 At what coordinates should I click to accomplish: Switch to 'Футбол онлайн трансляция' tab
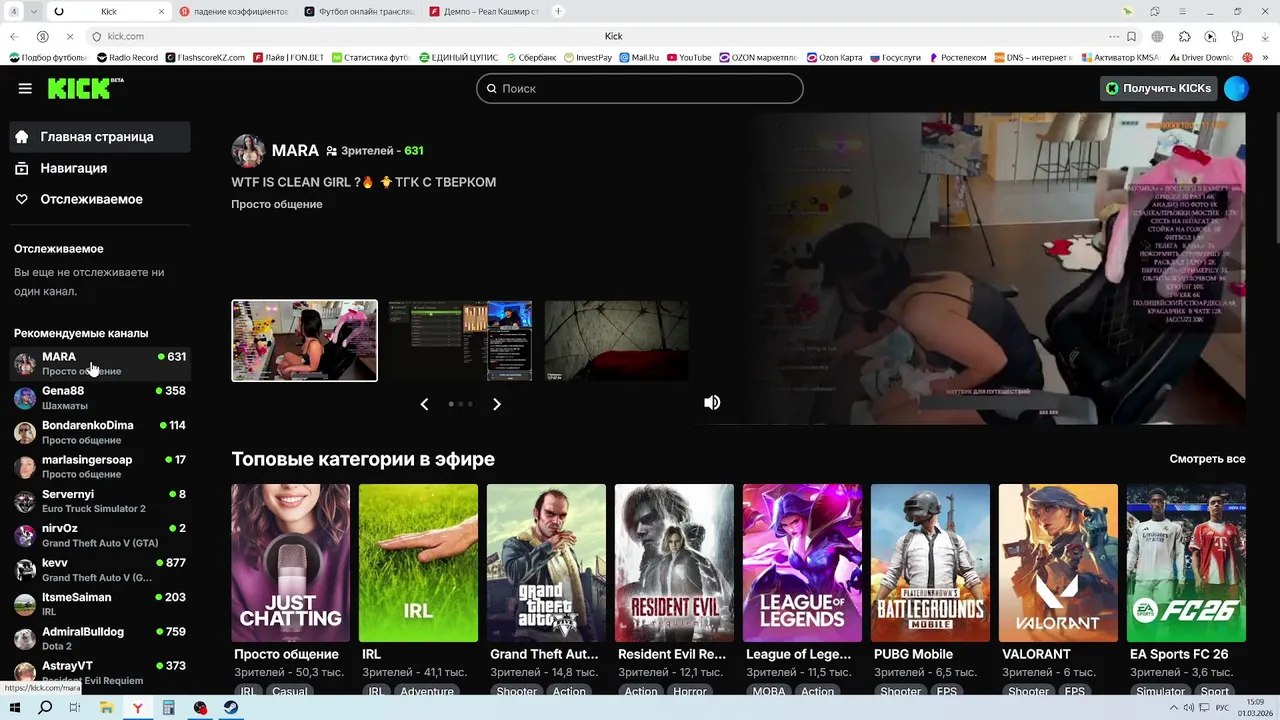point(360,11)
